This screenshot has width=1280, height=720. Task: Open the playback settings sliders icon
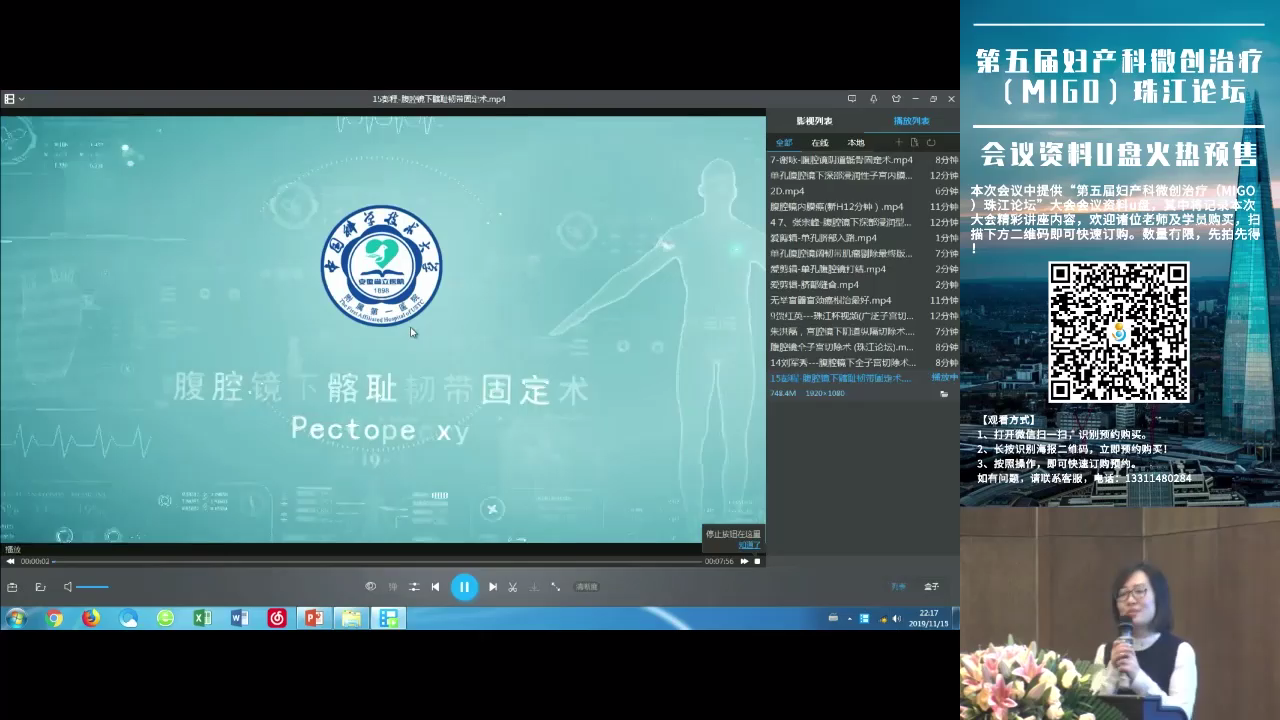coord(414,587)
